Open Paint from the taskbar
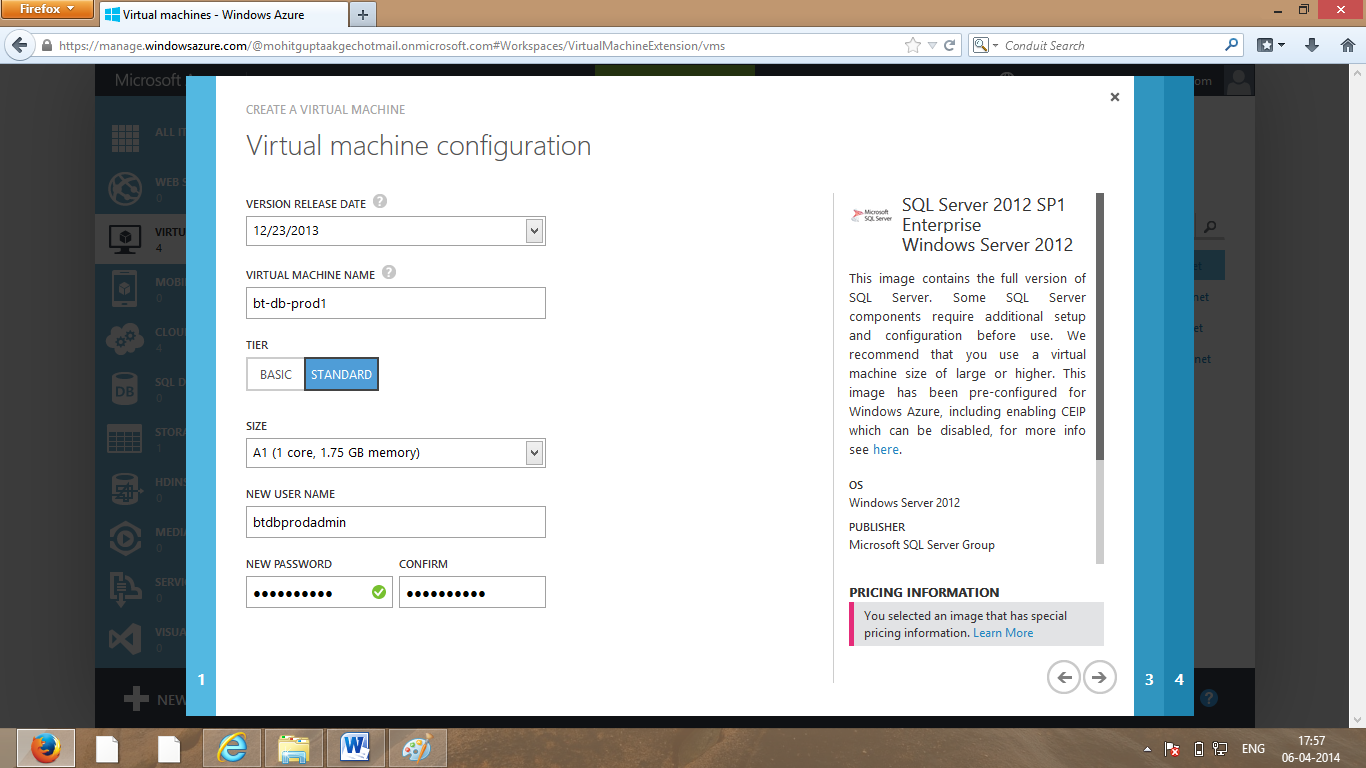The width and height of the screenshot is (1366, 768). click(417, 749)
